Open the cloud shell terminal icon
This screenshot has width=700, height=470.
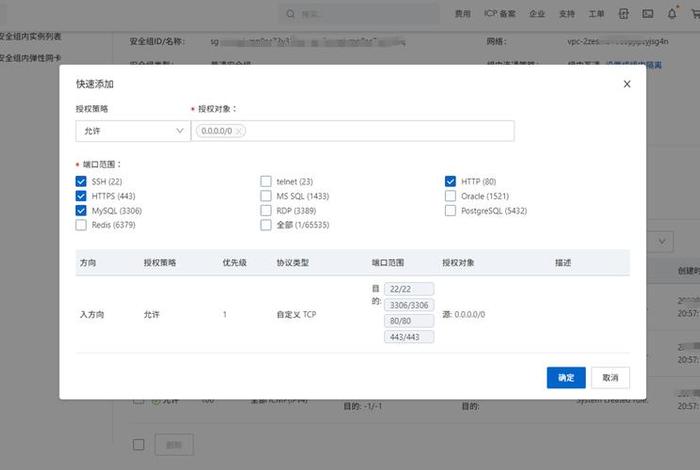(x=648, y=14)
